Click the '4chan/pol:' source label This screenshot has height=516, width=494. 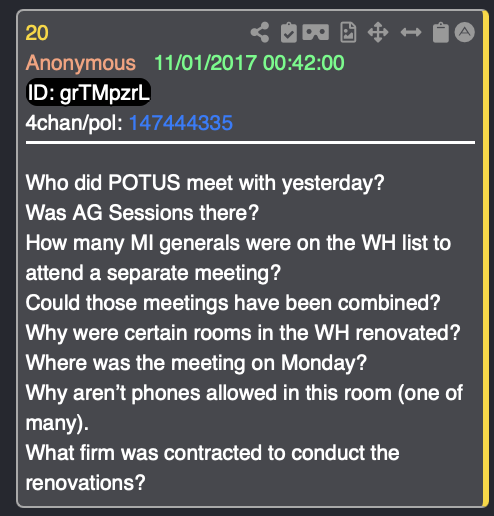[74, 123]
